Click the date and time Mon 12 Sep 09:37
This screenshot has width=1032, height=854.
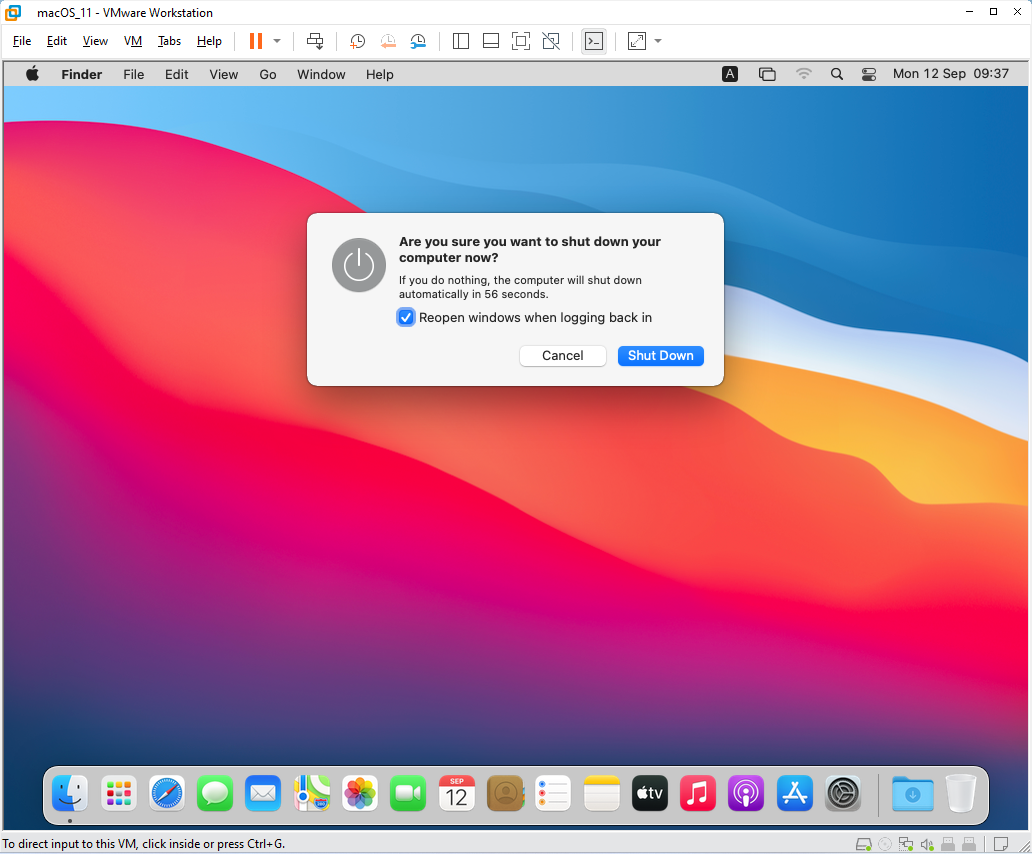[x=950, y=74]
